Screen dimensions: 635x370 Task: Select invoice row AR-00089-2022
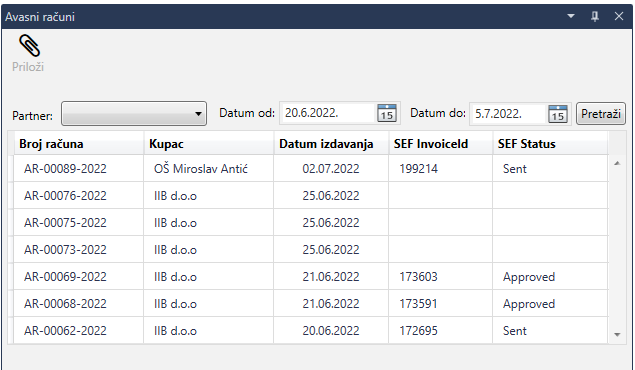pyautogui.click(x=311, y=168)
